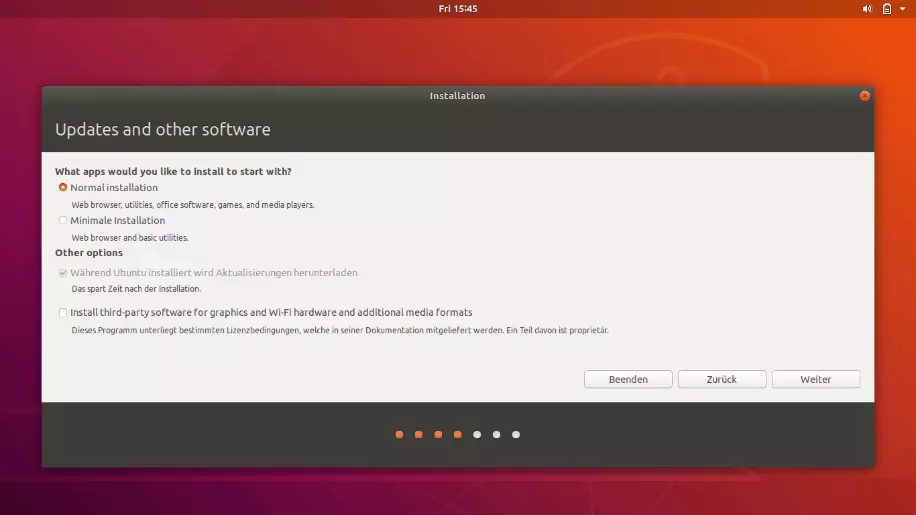Click the Installation window title bar text
The image size is (916, 515).
pyautogui.click(x=457, y=96)
